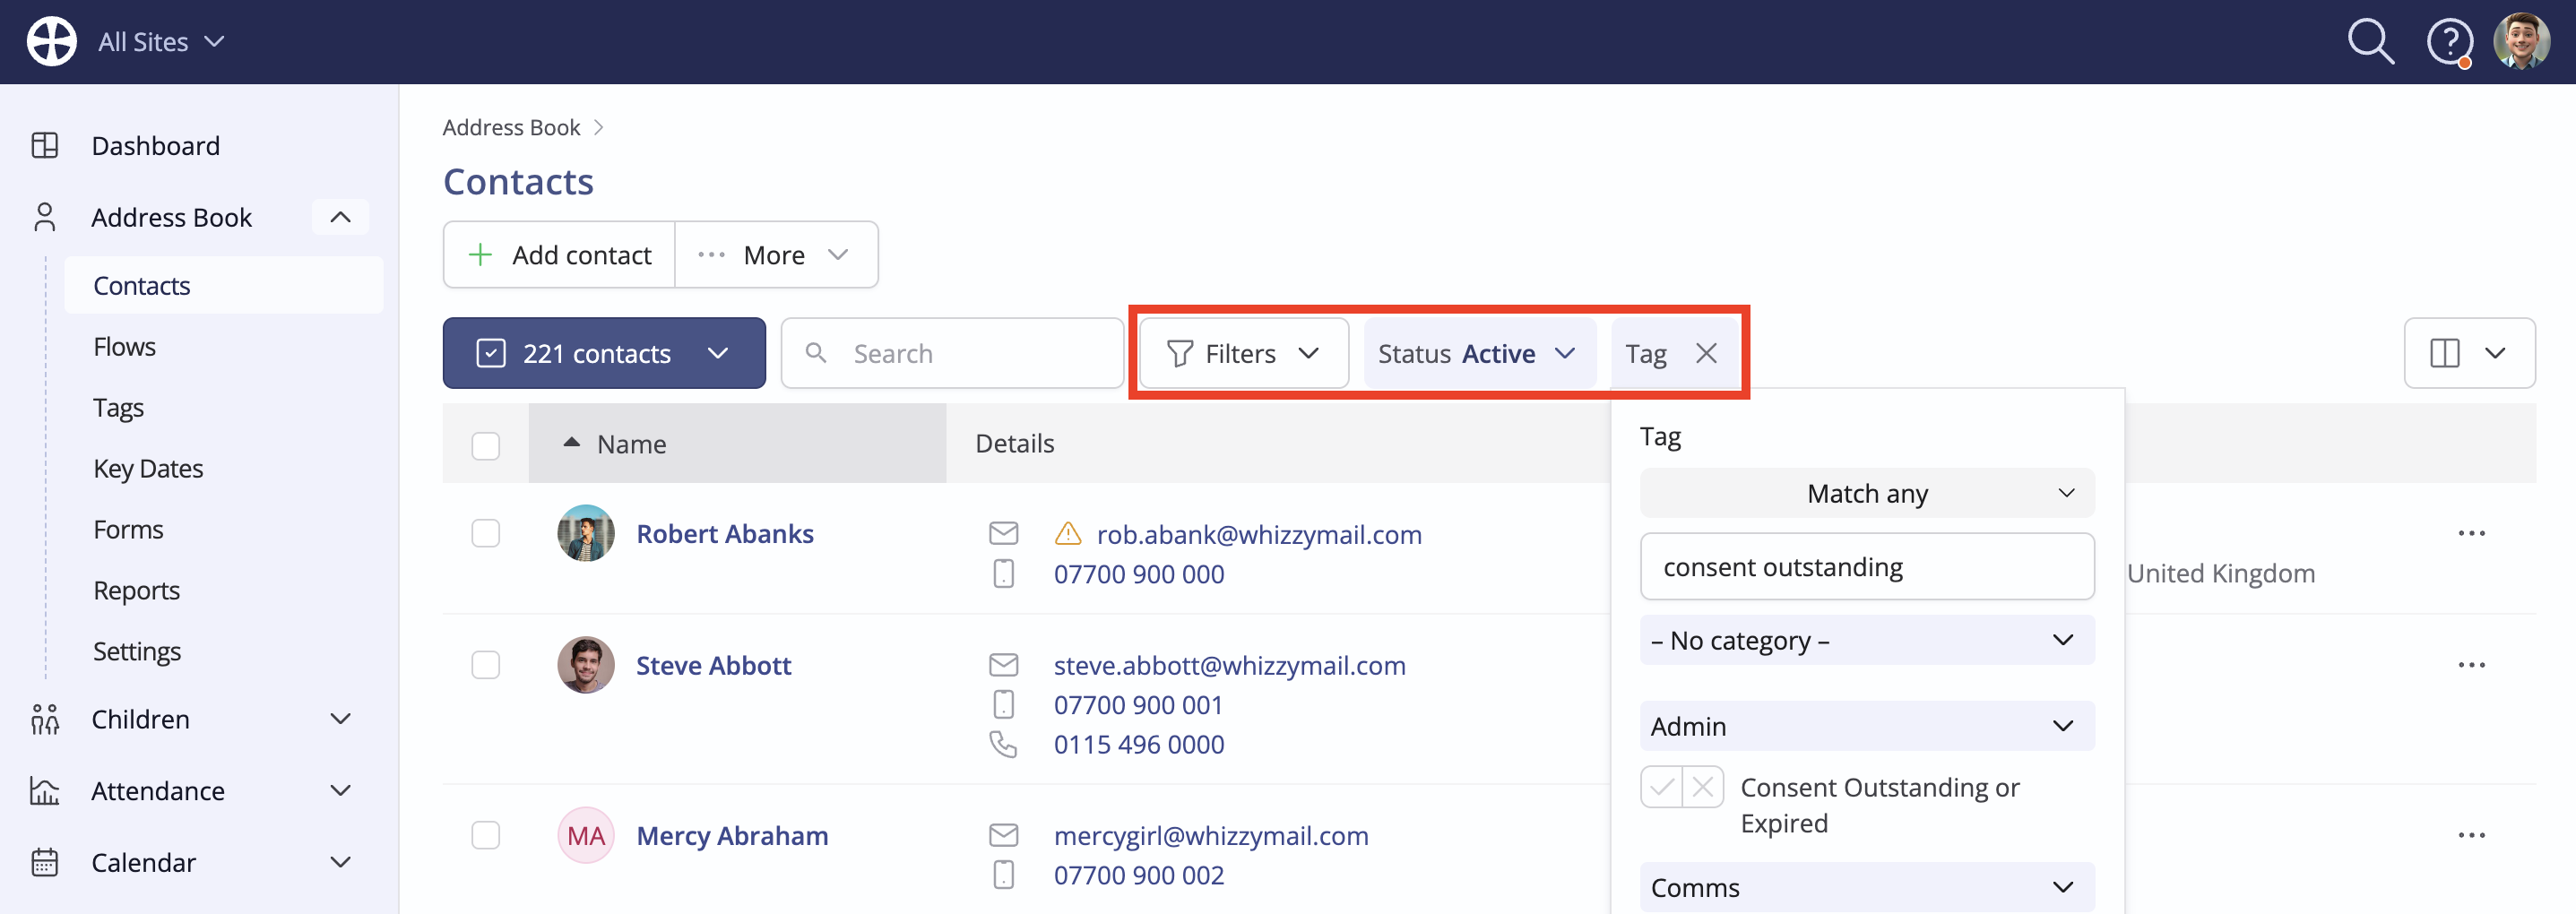Collapse the Admin tag group
Viewport: 2576px width, 914px height.
[1867, 726]
